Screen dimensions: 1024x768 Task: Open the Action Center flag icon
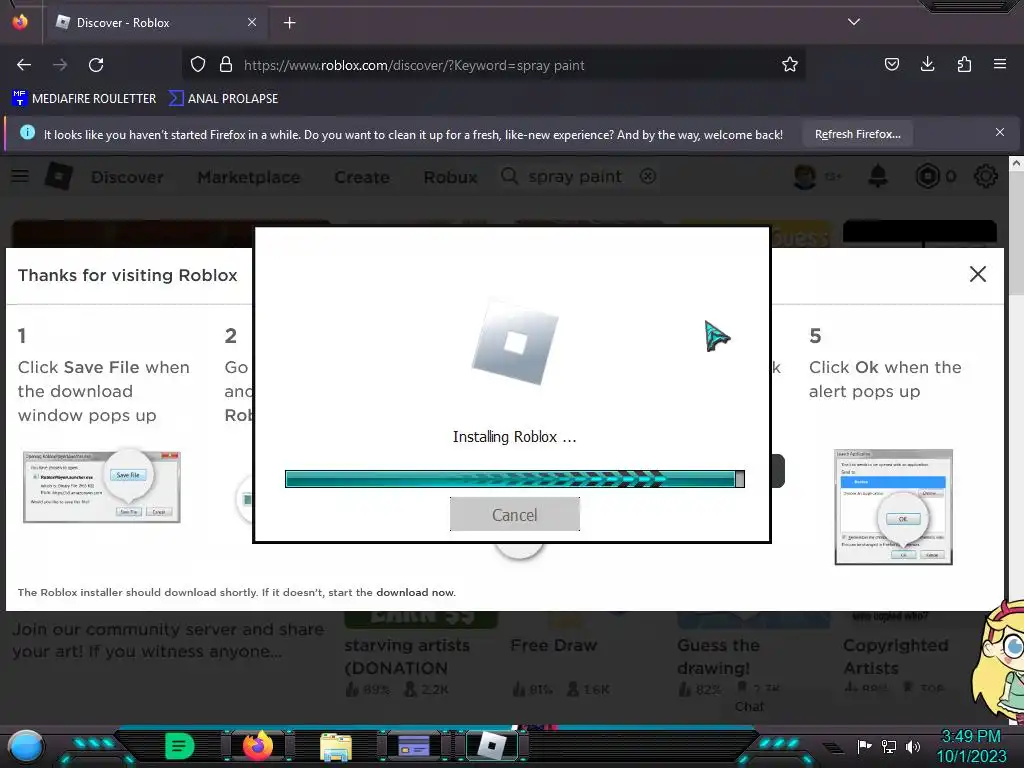point(864,746)
